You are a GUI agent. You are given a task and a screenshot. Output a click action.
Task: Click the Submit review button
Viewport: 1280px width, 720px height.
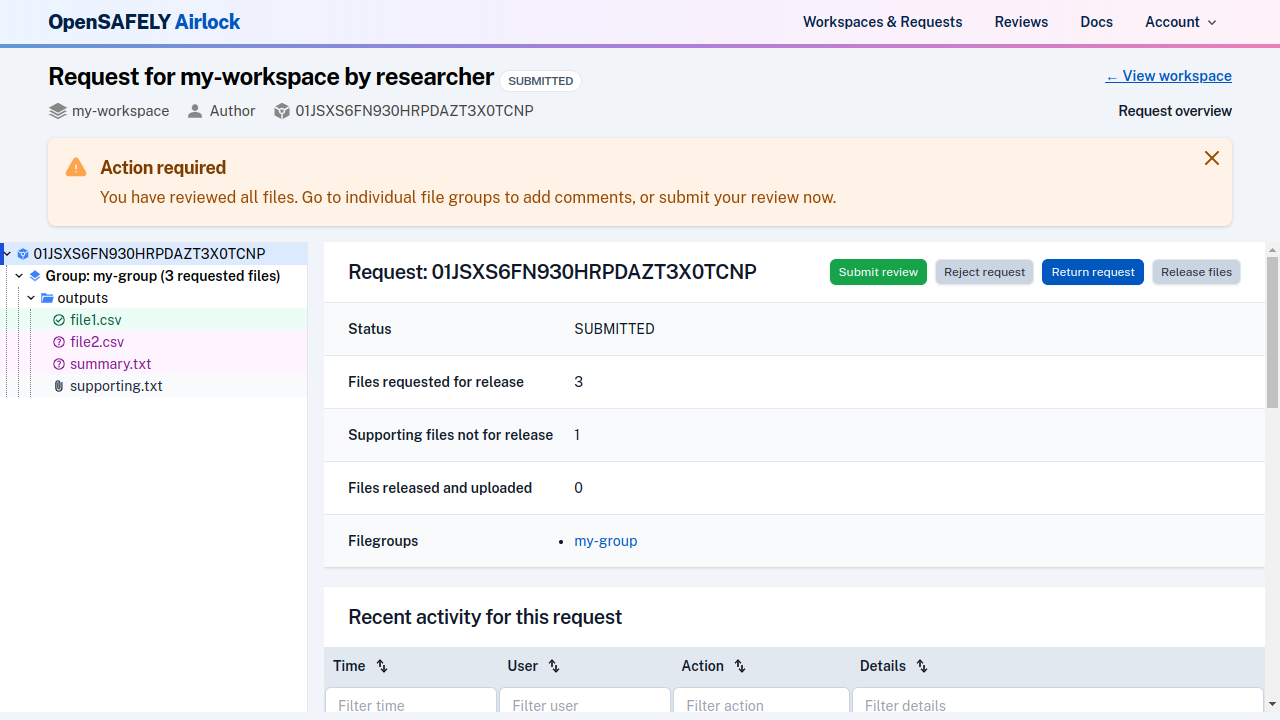(878, 272)
